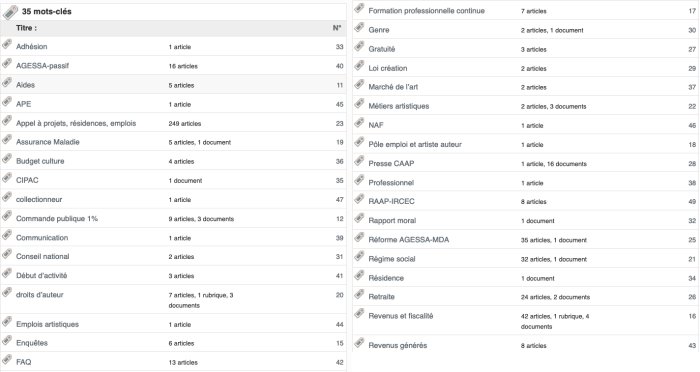This screenshot has height=372, width=700.
Task: Click the tag icon beside Adhésion
Action: pos(7,44)
